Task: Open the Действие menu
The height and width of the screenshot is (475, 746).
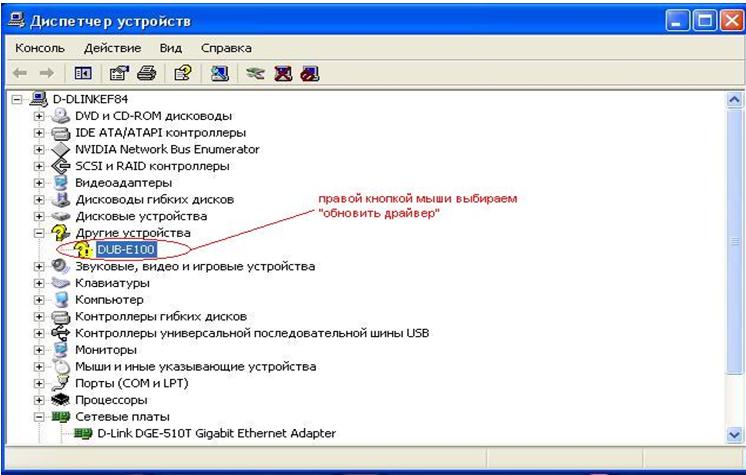Action: (x=112, y=47)
